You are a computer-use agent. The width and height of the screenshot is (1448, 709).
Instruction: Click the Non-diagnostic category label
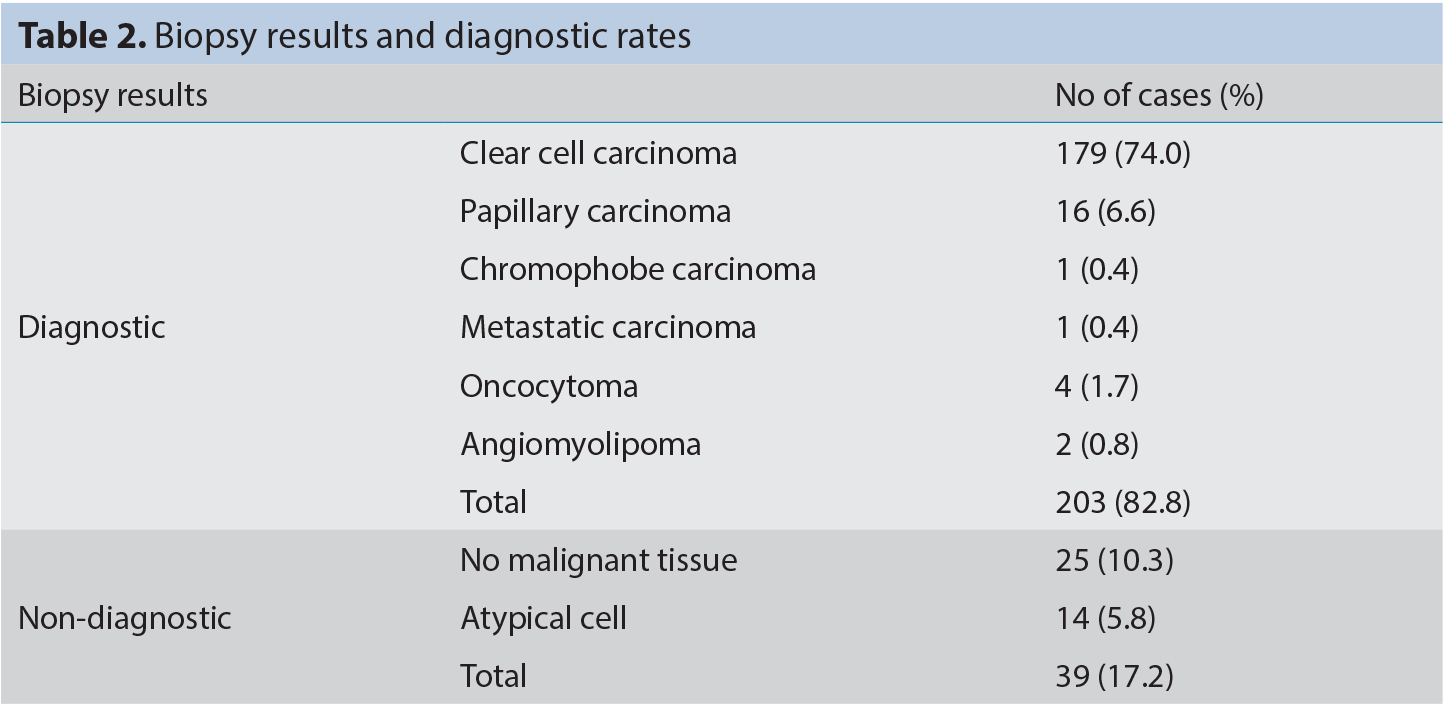coord(125,618)
